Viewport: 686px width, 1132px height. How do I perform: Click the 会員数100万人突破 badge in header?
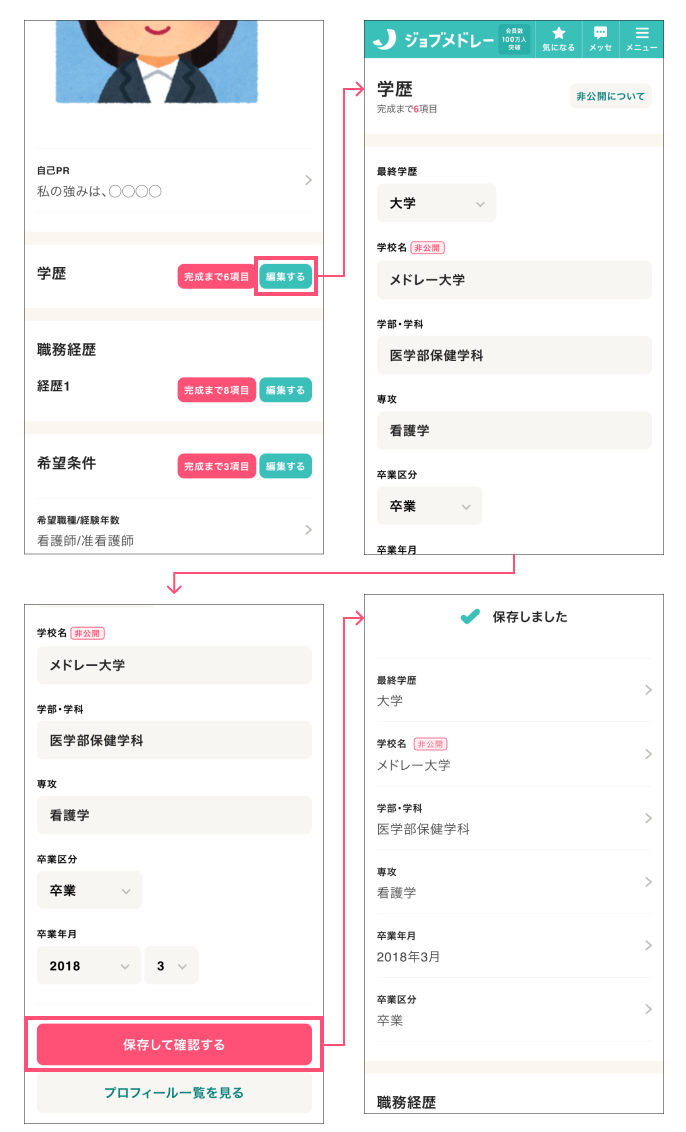pos(515,39)
